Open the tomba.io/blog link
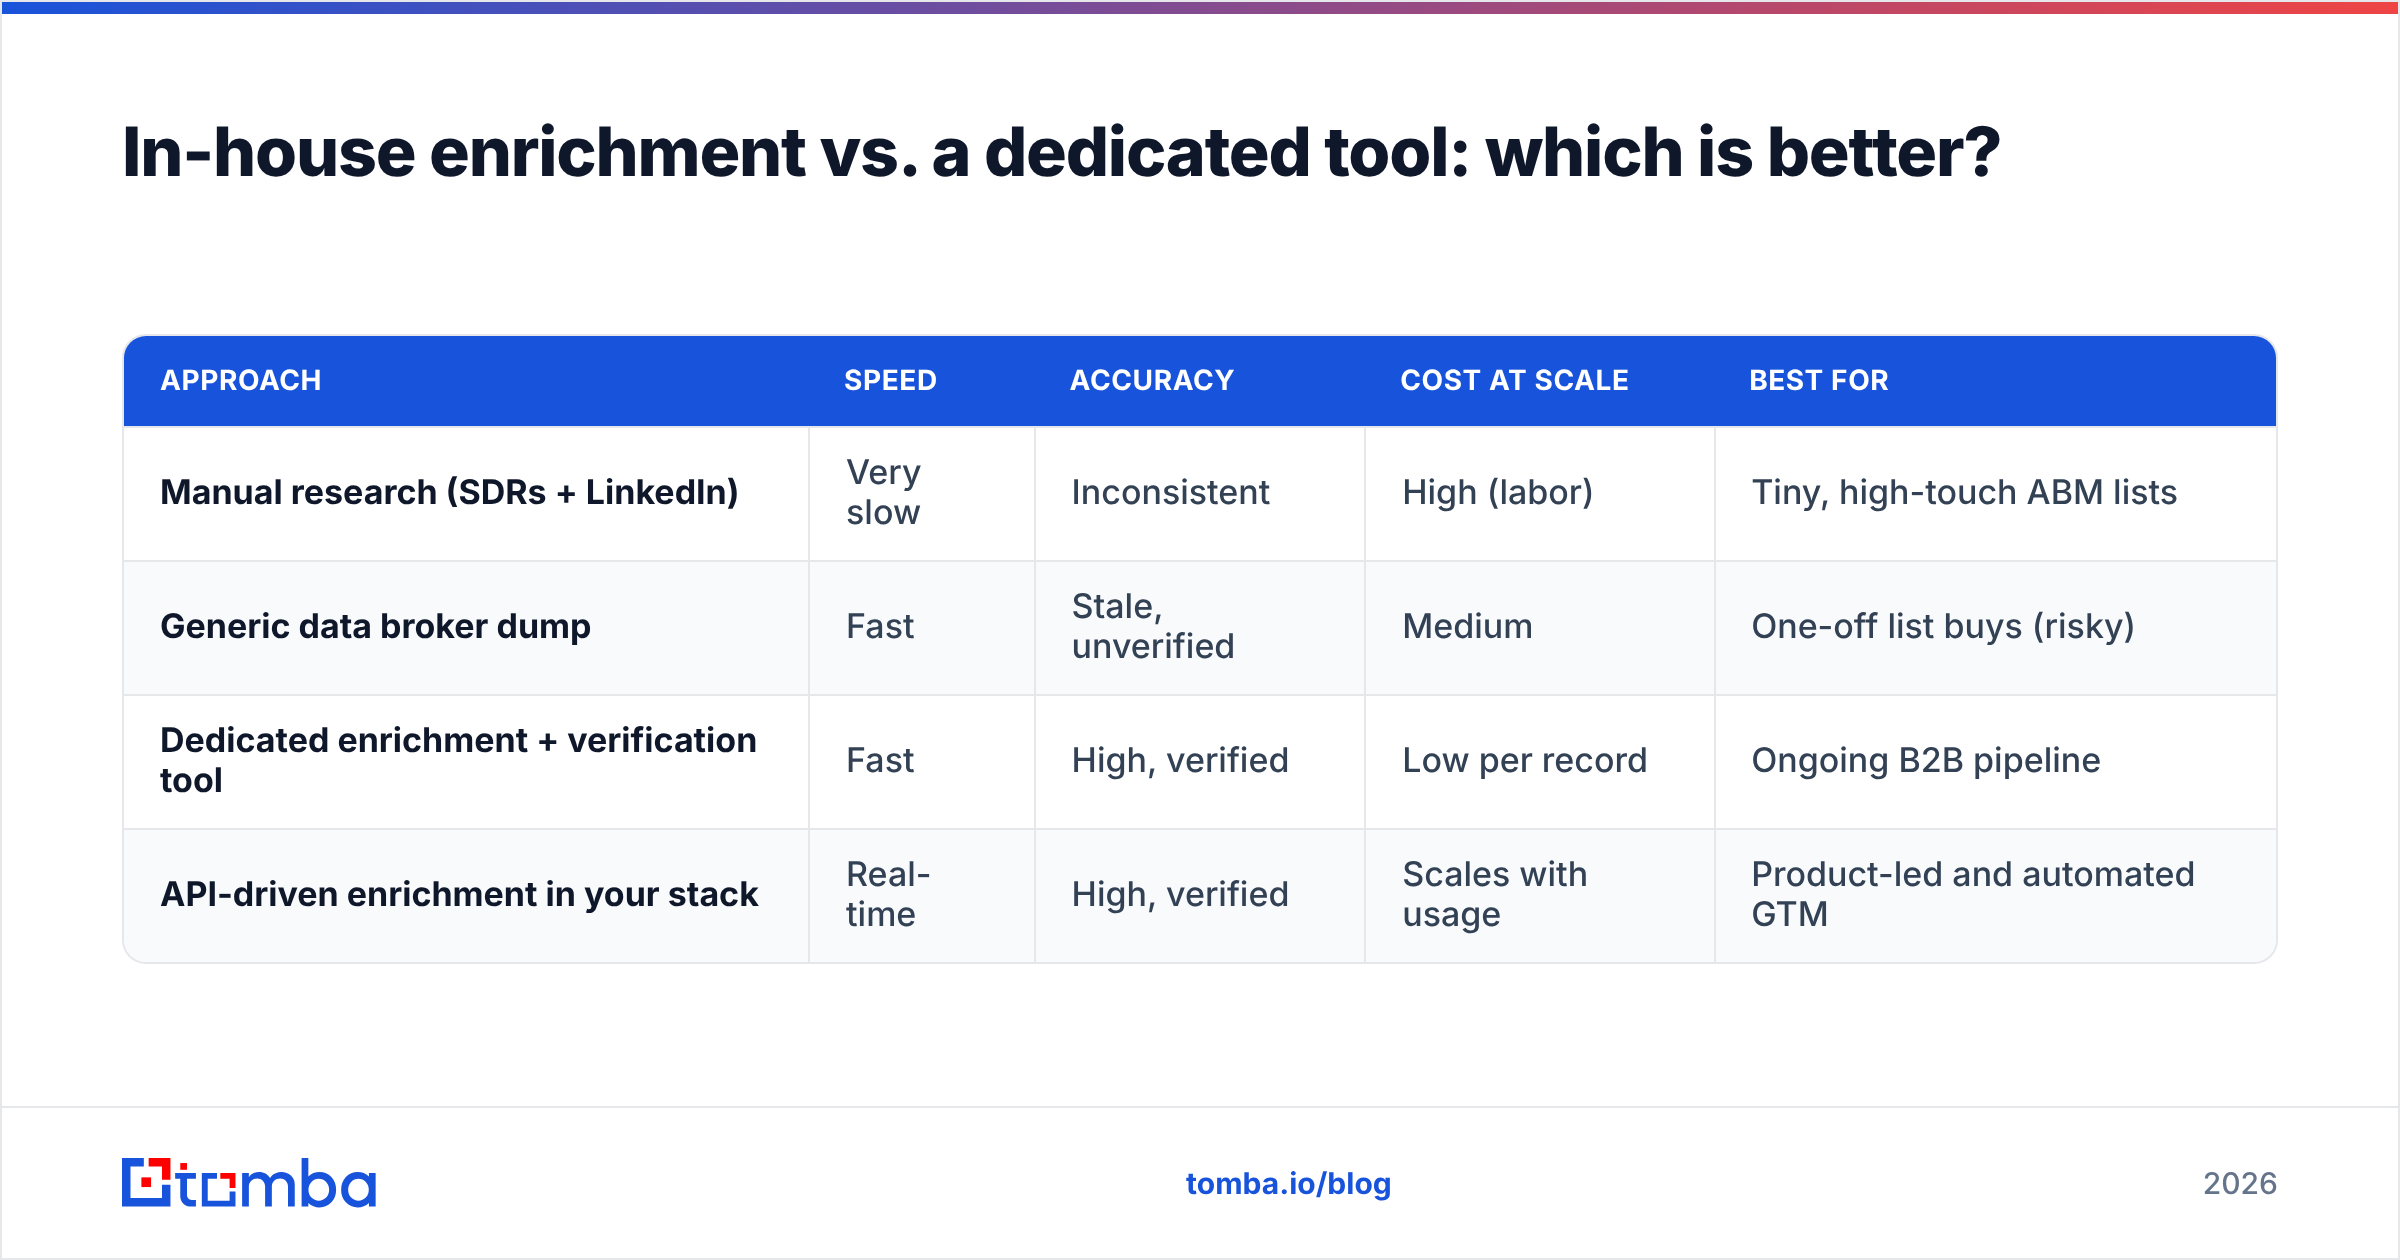Image resolution: width=2400 pixels, height=1260 pixels. pyautogui.click(x=1288, y=1184)
